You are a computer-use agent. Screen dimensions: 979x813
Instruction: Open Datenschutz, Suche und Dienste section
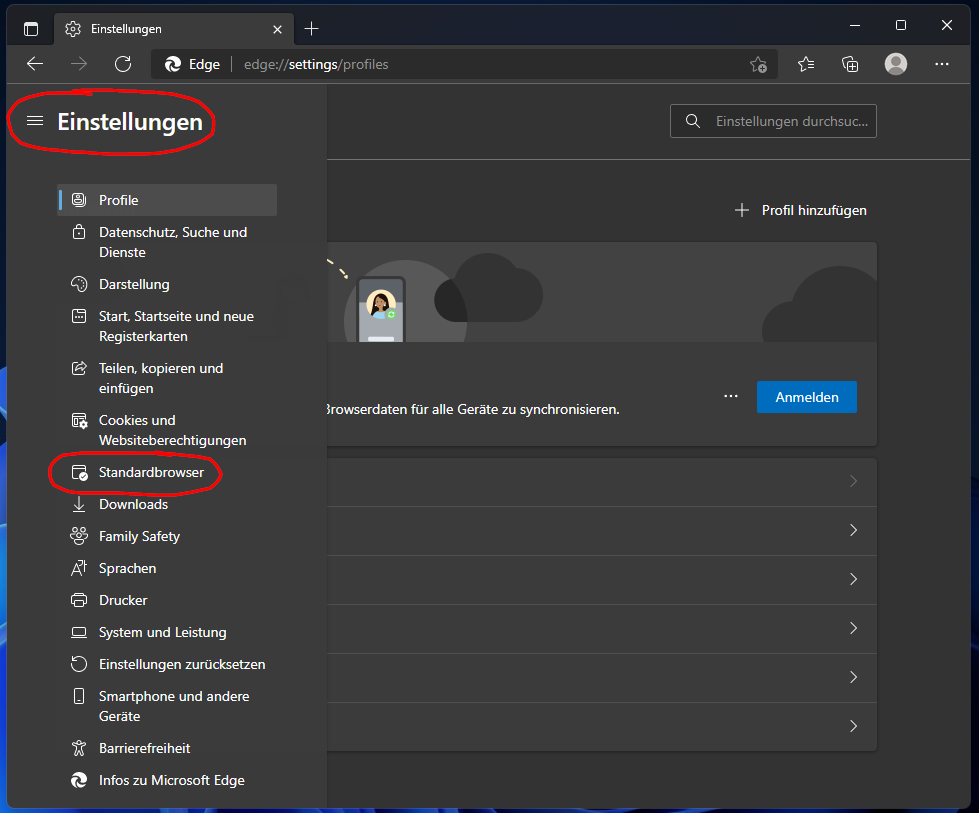coord(172,242)
